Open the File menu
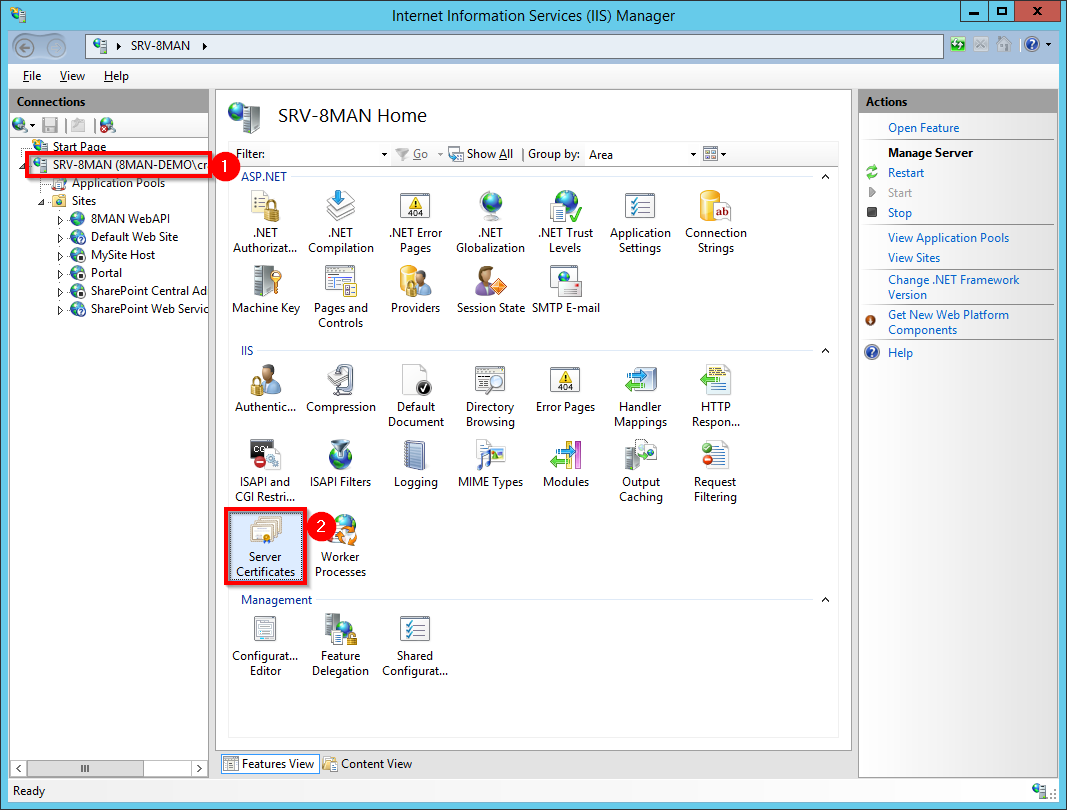Image resolution: width=1067 pixels, height=810 pixels. point(32,76)
